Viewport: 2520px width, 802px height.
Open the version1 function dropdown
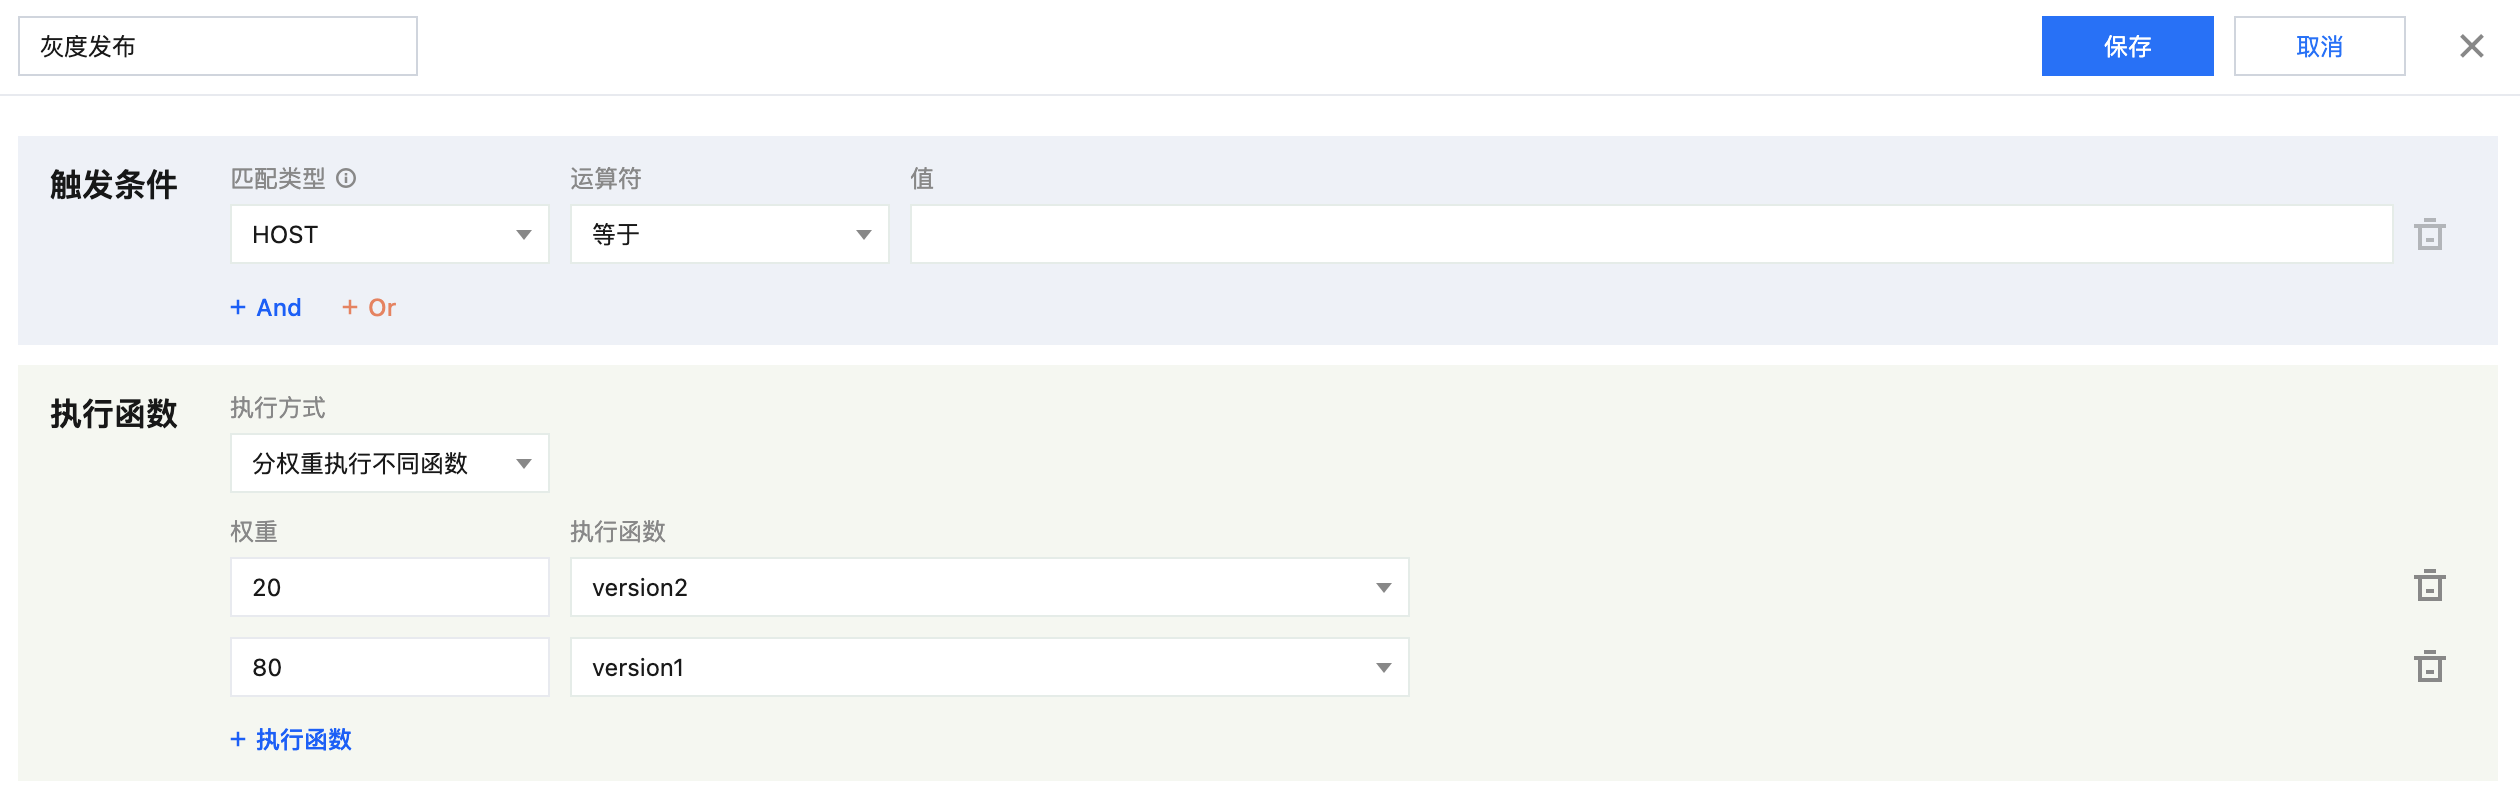pyautogui.click(x=989, y=667)
